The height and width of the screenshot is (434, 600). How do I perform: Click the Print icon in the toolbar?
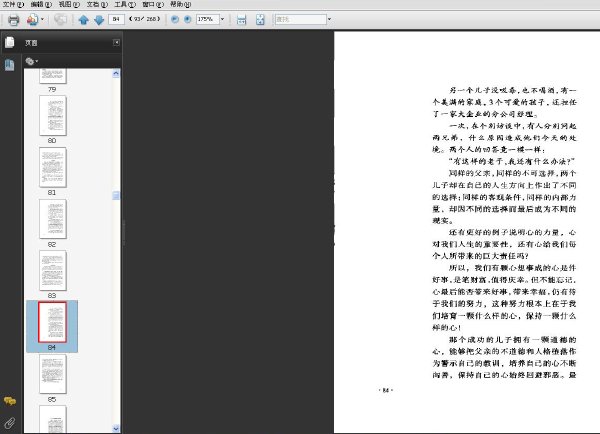click(13, 20)
